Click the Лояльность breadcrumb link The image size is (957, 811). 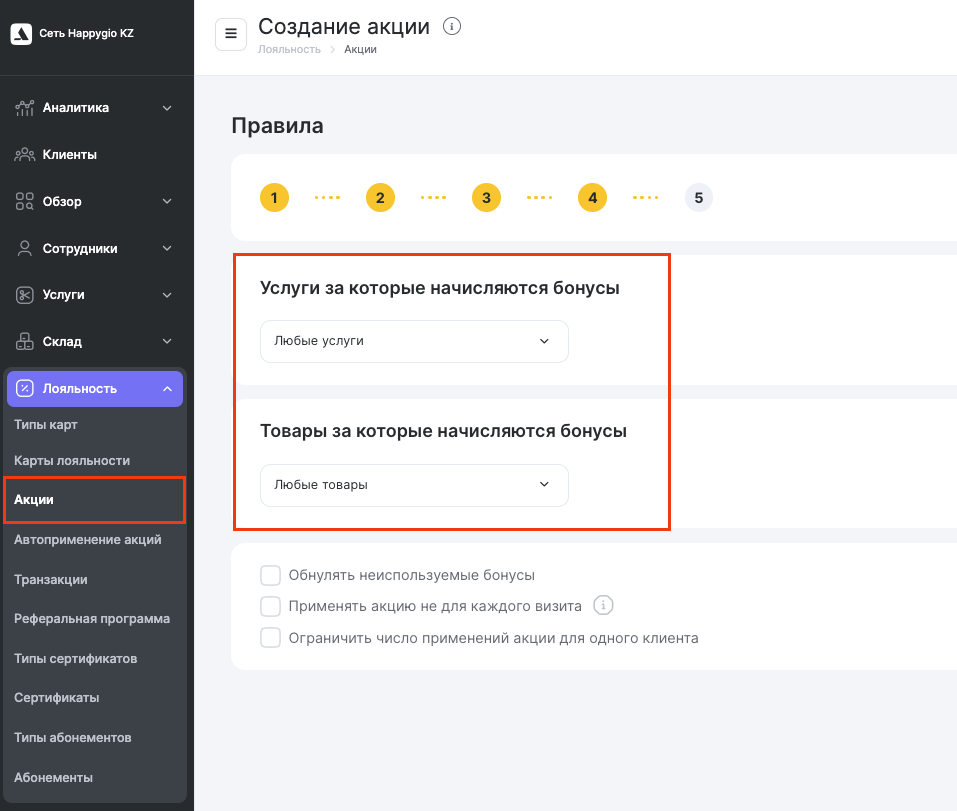(289, 49)
